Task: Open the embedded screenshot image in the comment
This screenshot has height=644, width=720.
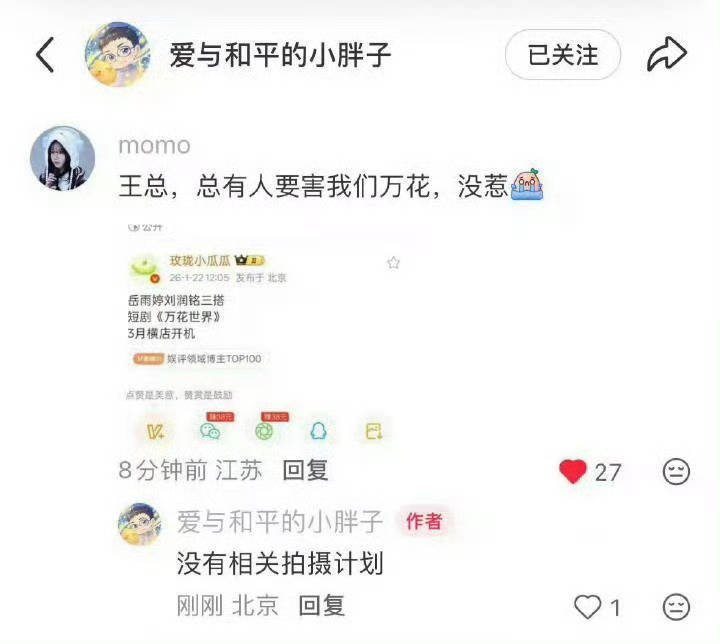Action: point(262,333)
